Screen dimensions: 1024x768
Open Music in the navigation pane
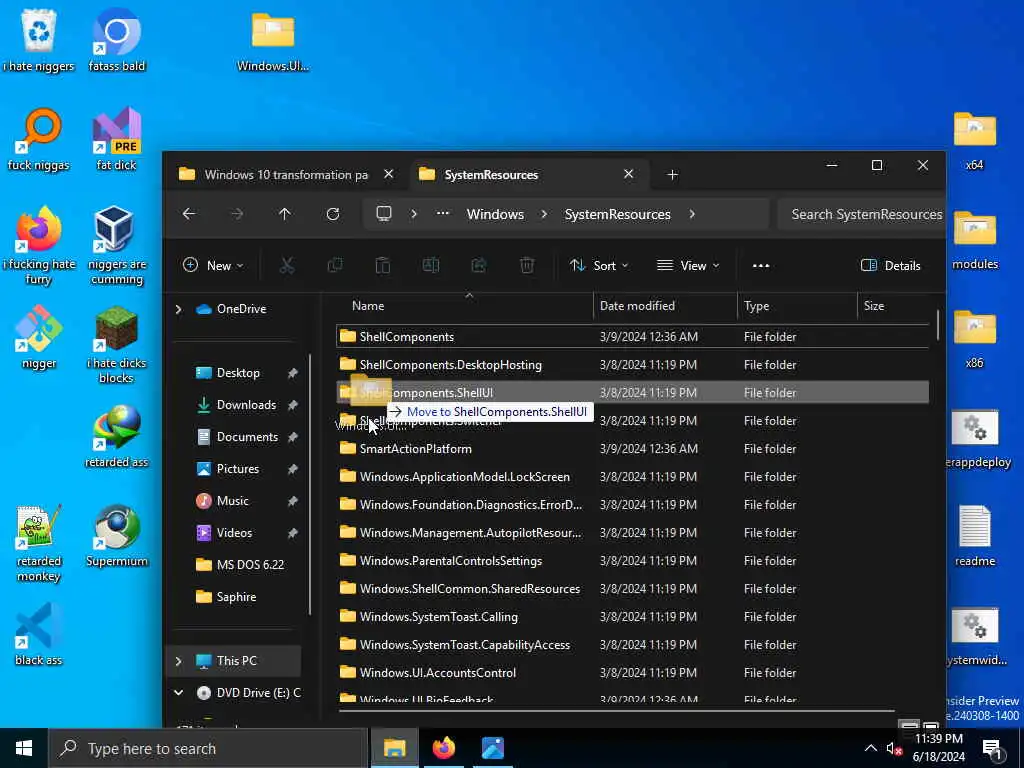[232, 501]
